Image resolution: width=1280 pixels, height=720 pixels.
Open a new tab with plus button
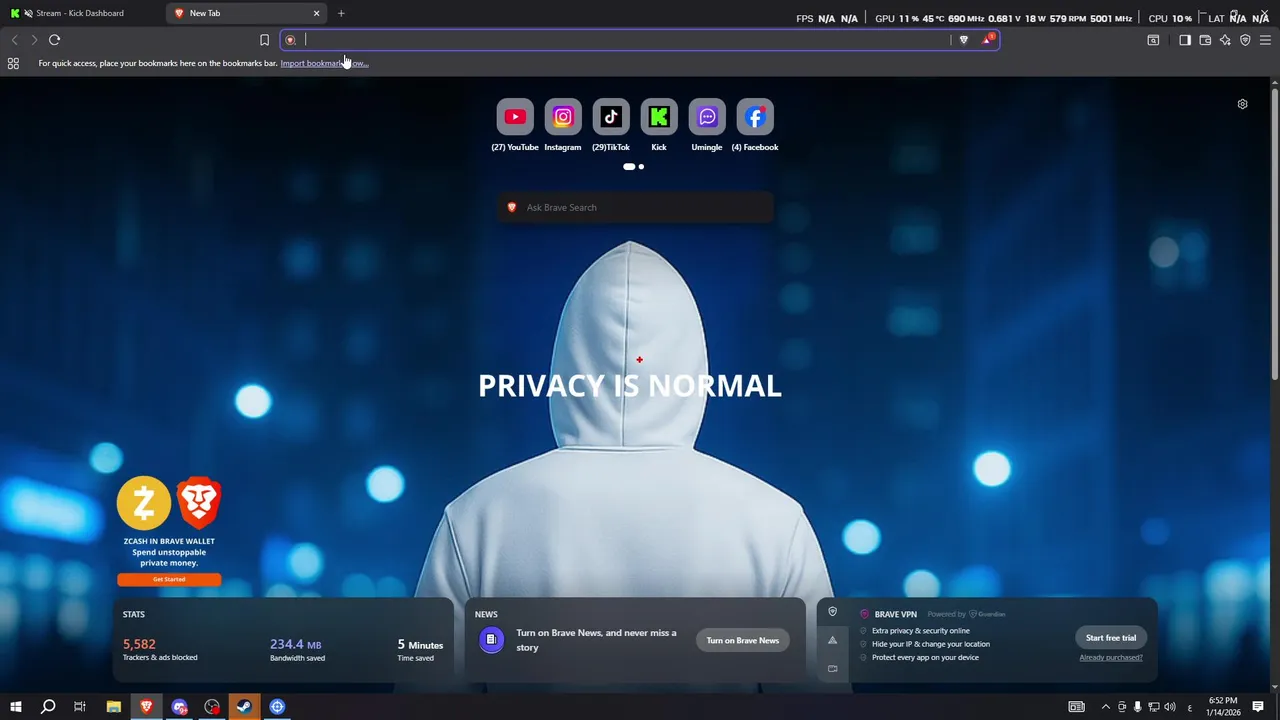pos(341,13)
